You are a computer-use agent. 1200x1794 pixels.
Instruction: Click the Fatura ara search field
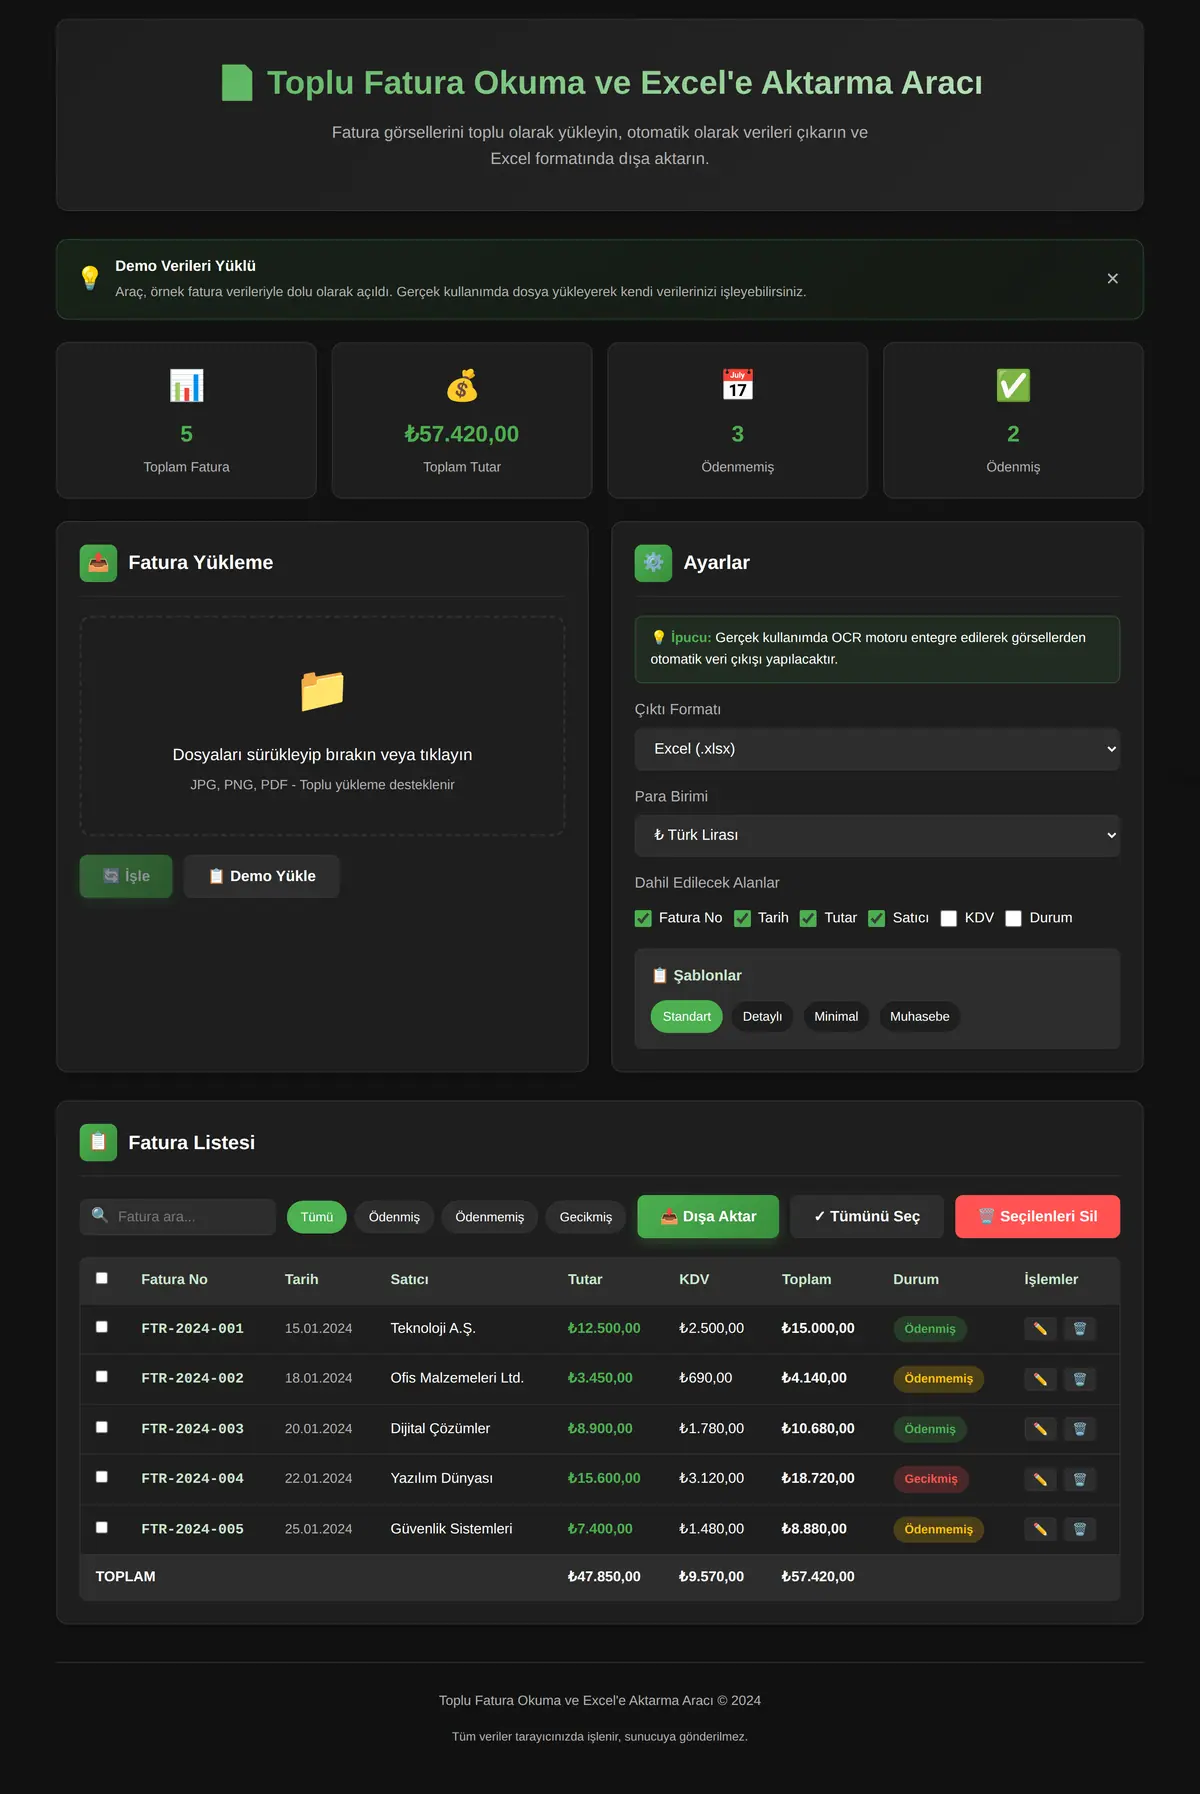(178, 1217)
